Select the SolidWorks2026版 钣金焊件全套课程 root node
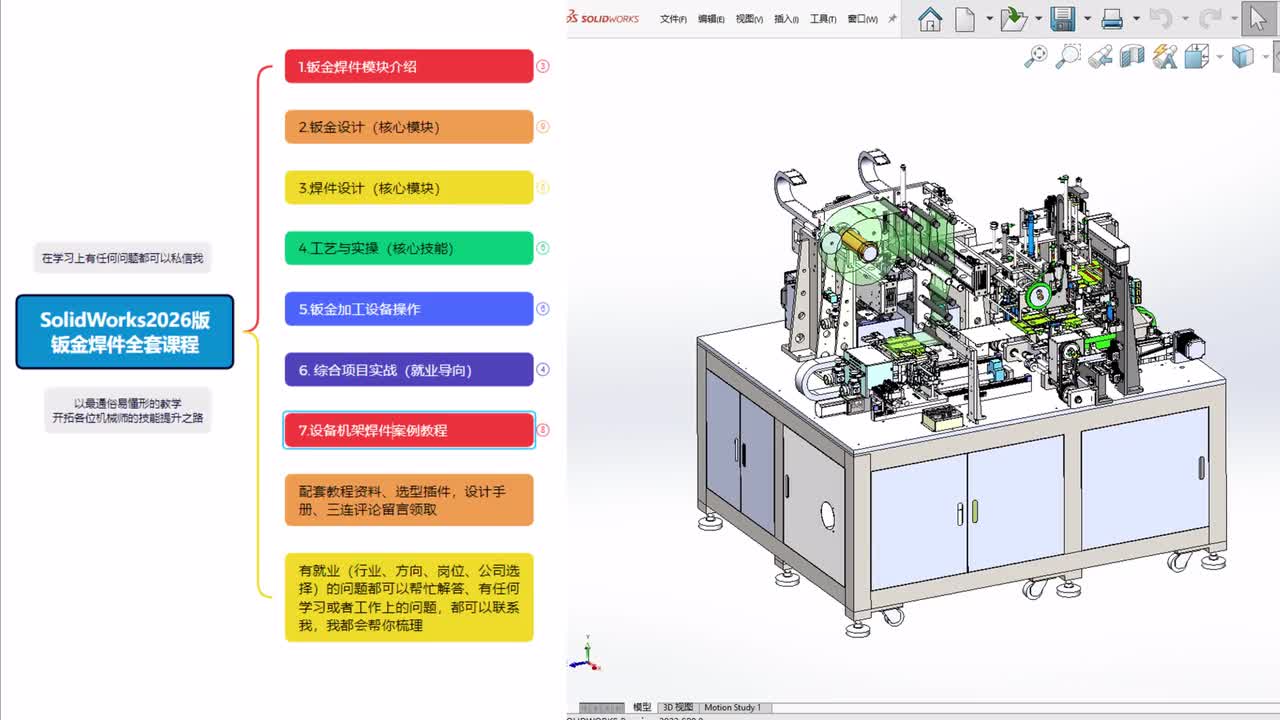Image resolution: width=1280 pixels, height=720 pixels. coord(125,332)
